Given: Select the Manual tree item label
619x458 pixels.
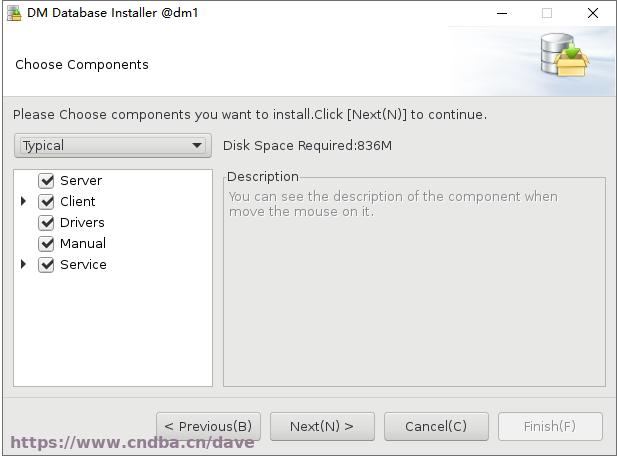Looking at the screenshot, I should [x=83, y=244].
